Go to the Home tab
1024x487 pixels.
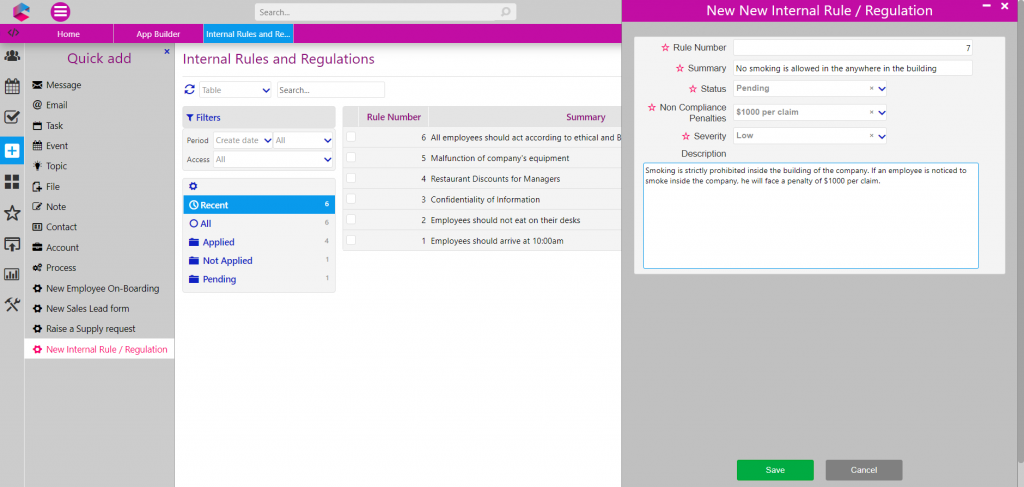pos(68,34)
